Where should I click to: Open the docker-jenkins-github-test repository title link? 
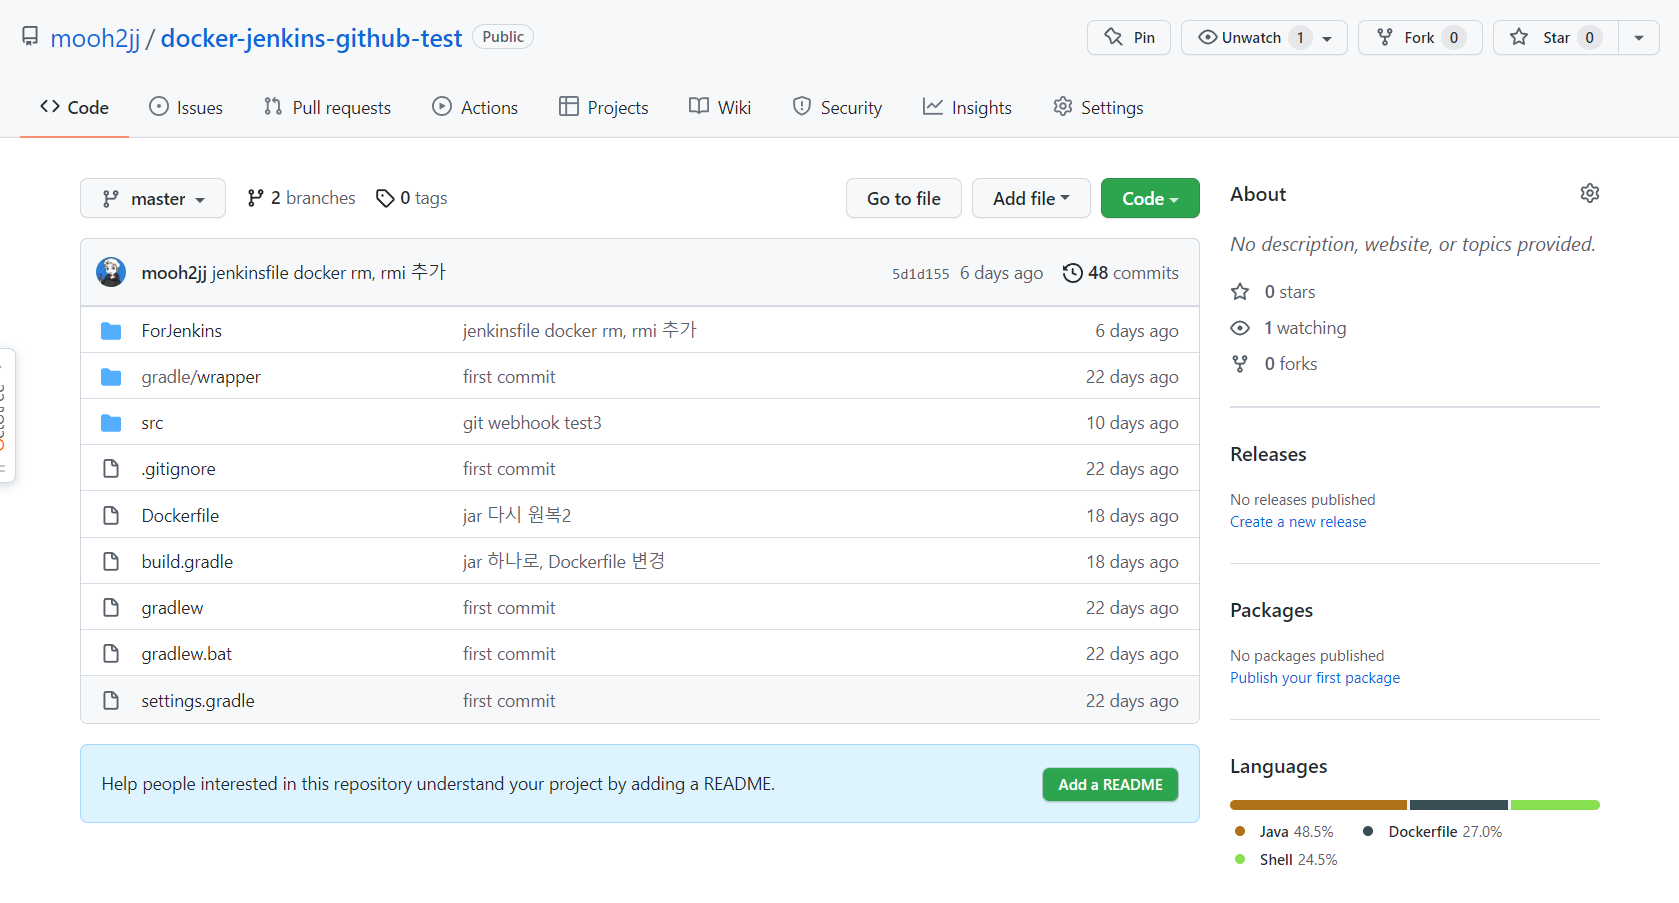pos(311,38)
